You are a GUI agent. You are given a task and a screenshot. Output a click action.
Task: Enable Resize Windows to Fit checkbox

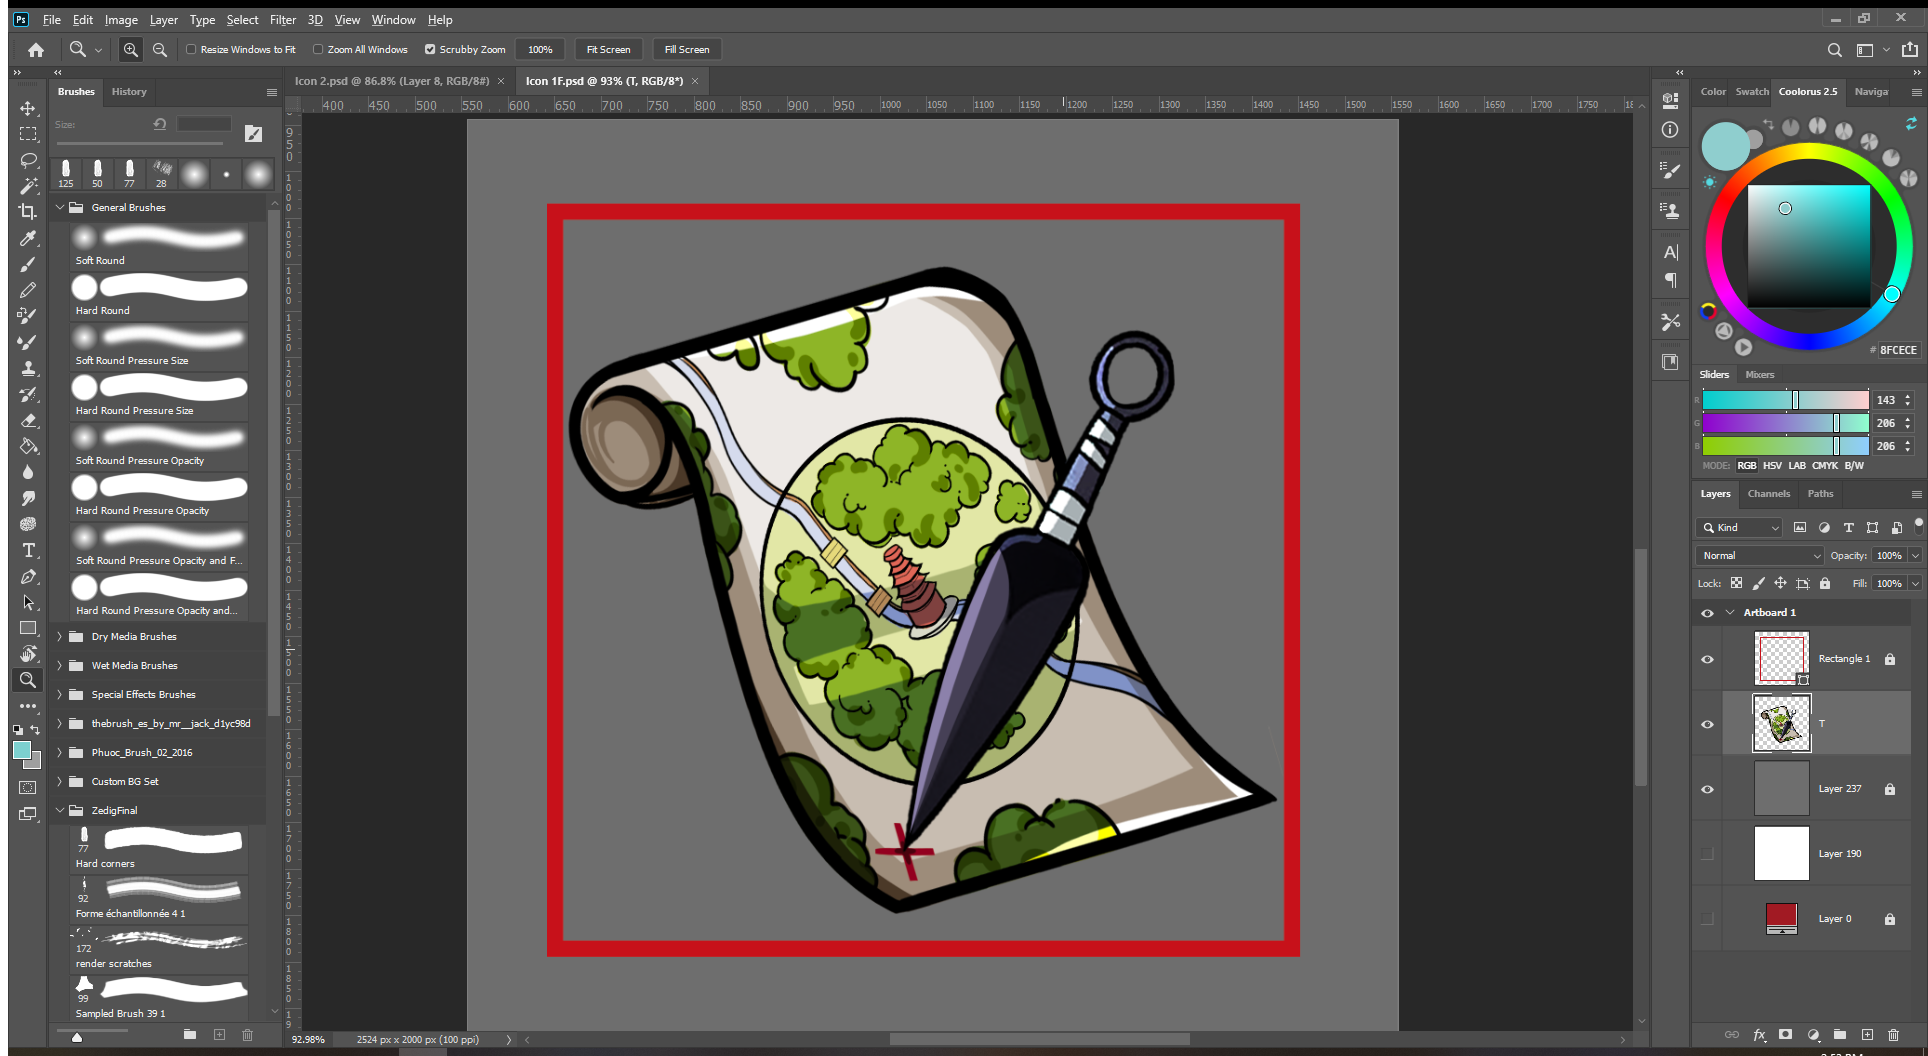[x=191, y=49]
